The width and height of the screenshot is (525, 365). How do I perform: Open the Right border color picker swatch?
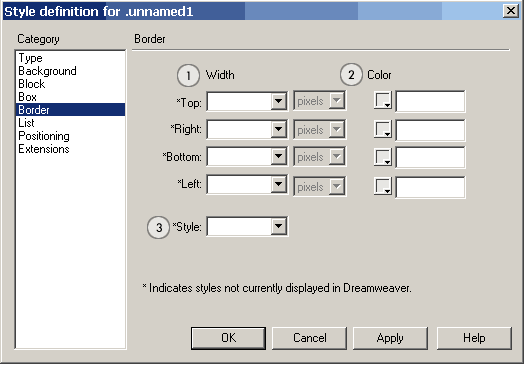[383, 129]
